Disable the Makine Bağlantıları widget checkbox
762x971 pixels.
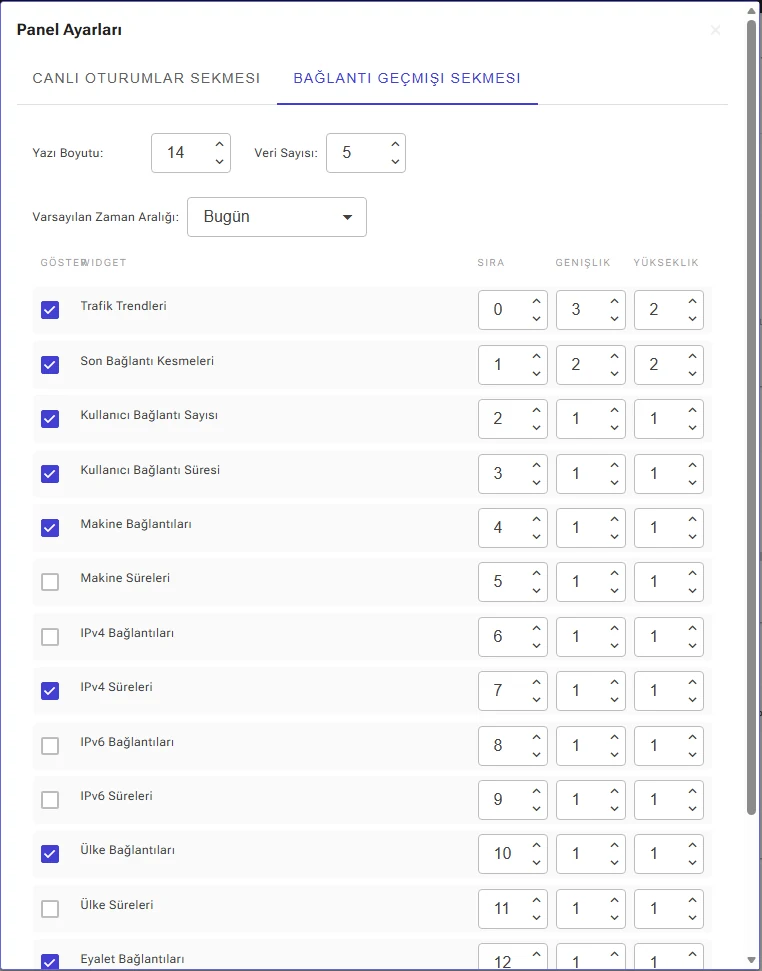pos(50,528)
